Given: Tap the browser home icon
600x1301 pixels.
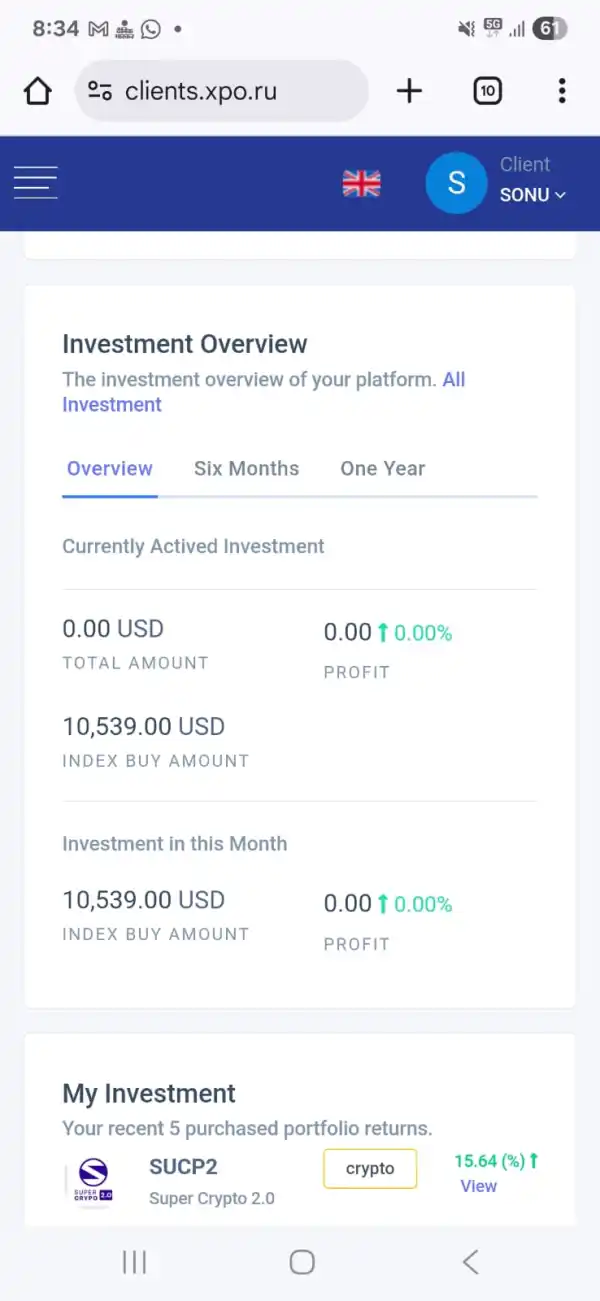Looking at the screenshot, I should click(x=37, y=91).
